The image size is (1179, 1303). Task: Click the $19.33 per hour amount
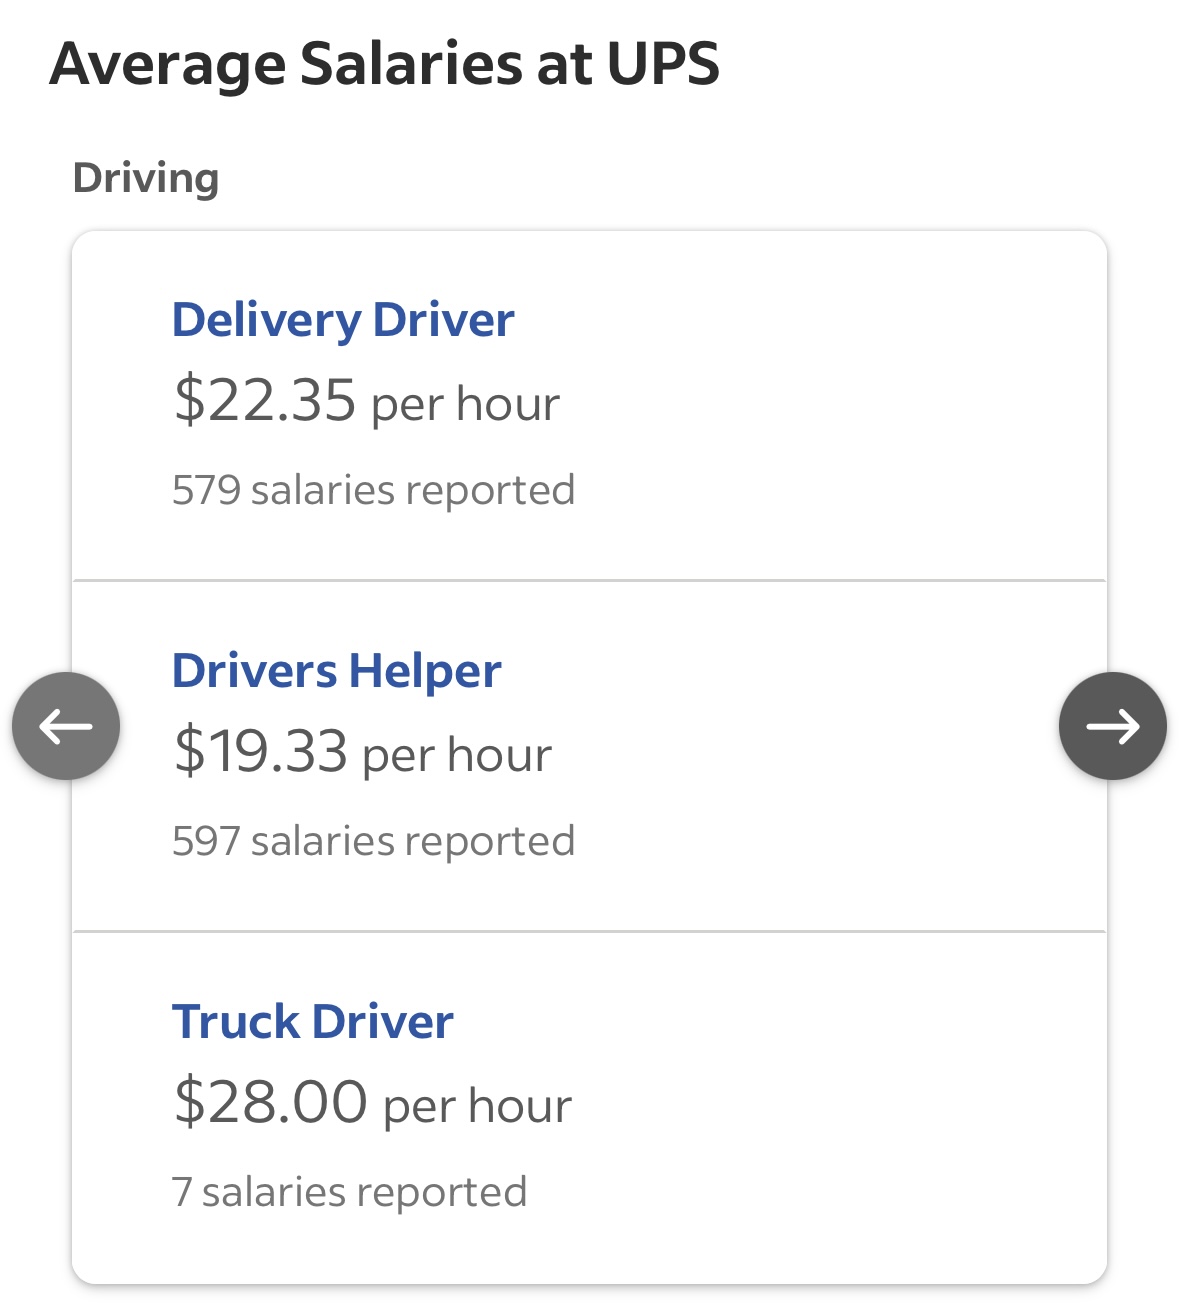(x=361, y=752)
